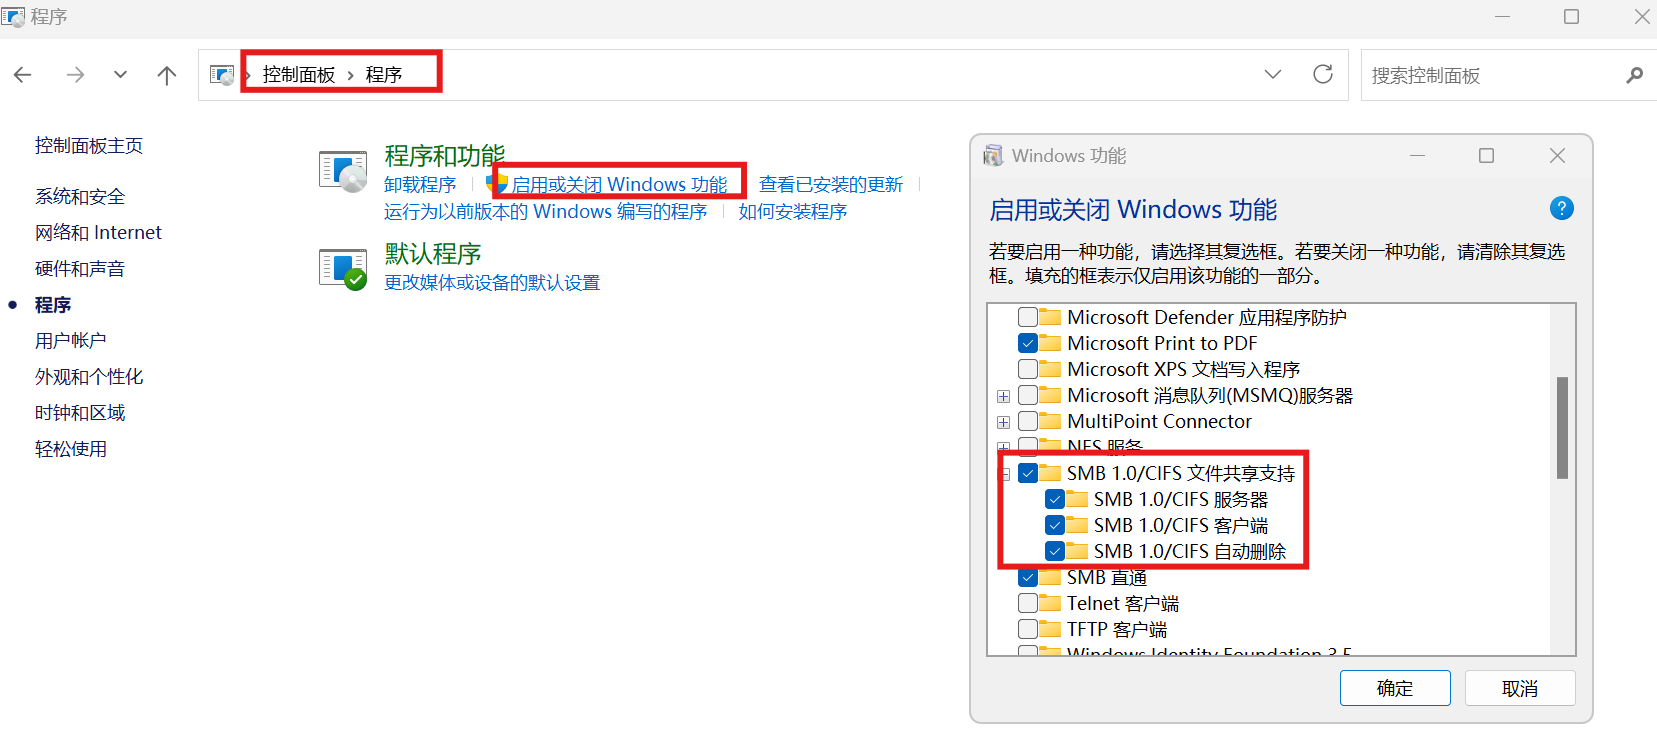Click 更改媒体或设备的默认设置 link

click(x=492, y=283)
